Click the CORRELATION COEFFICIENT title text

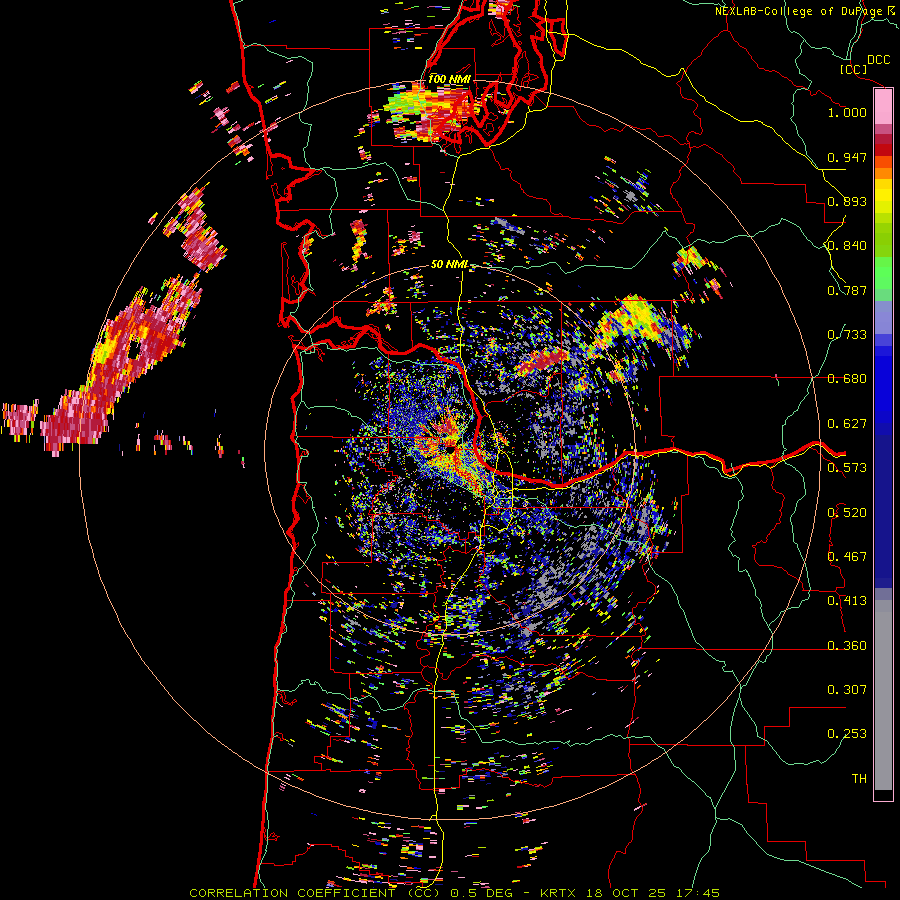(x=292, y=893)
